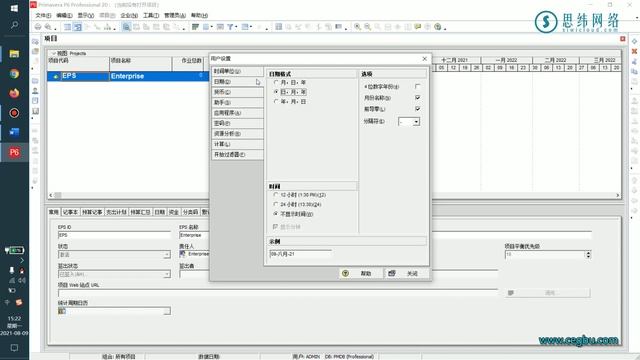Click the Gantt chart view icon in the toolbar

pos(77,27)
